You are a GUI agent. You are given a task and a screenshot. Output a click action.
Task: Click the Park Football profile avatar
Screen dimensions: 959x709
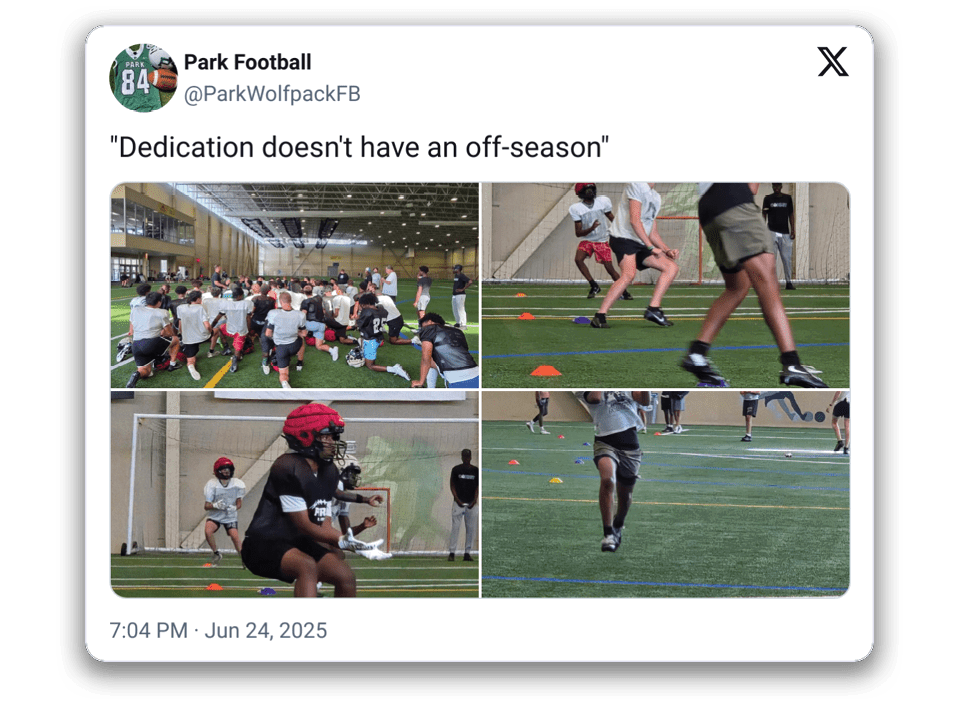tap(144, 78)
